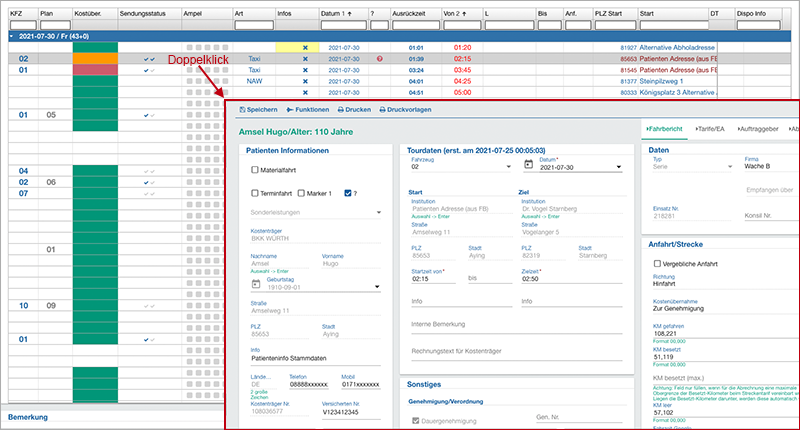Click the Drucken printer icon
This screenshot has height=430, width=800.
pos(341,109)
